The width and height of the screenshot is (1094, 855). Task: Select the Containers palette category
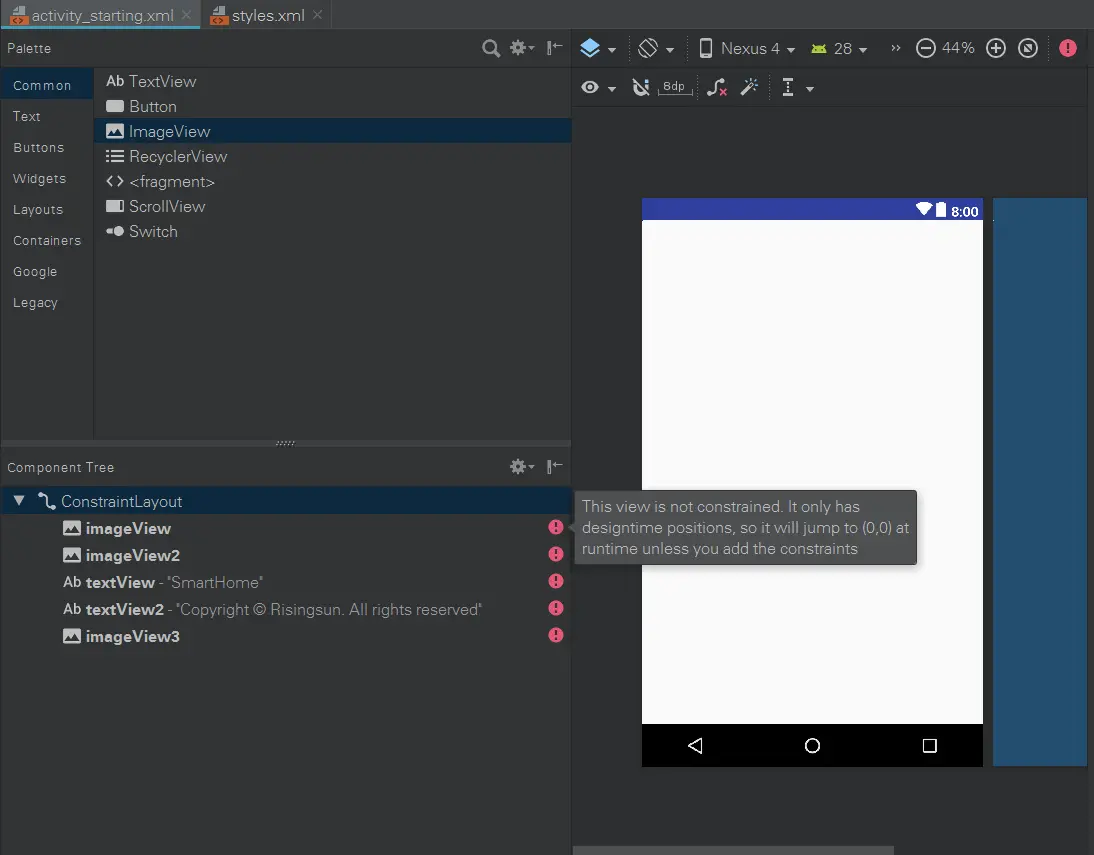(47, 240)
